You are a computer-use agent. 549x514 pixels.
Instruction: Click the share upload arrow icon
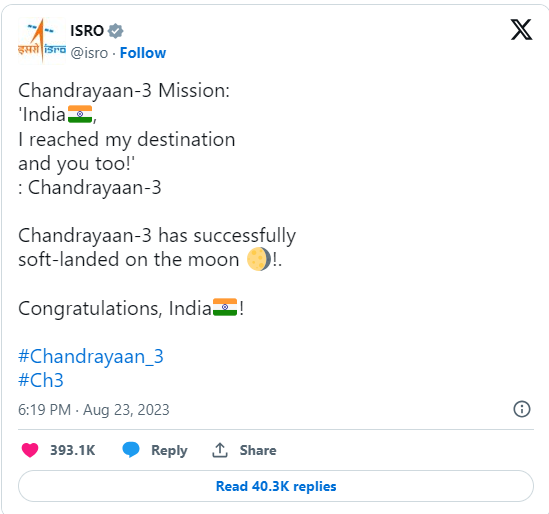[220, 450]
